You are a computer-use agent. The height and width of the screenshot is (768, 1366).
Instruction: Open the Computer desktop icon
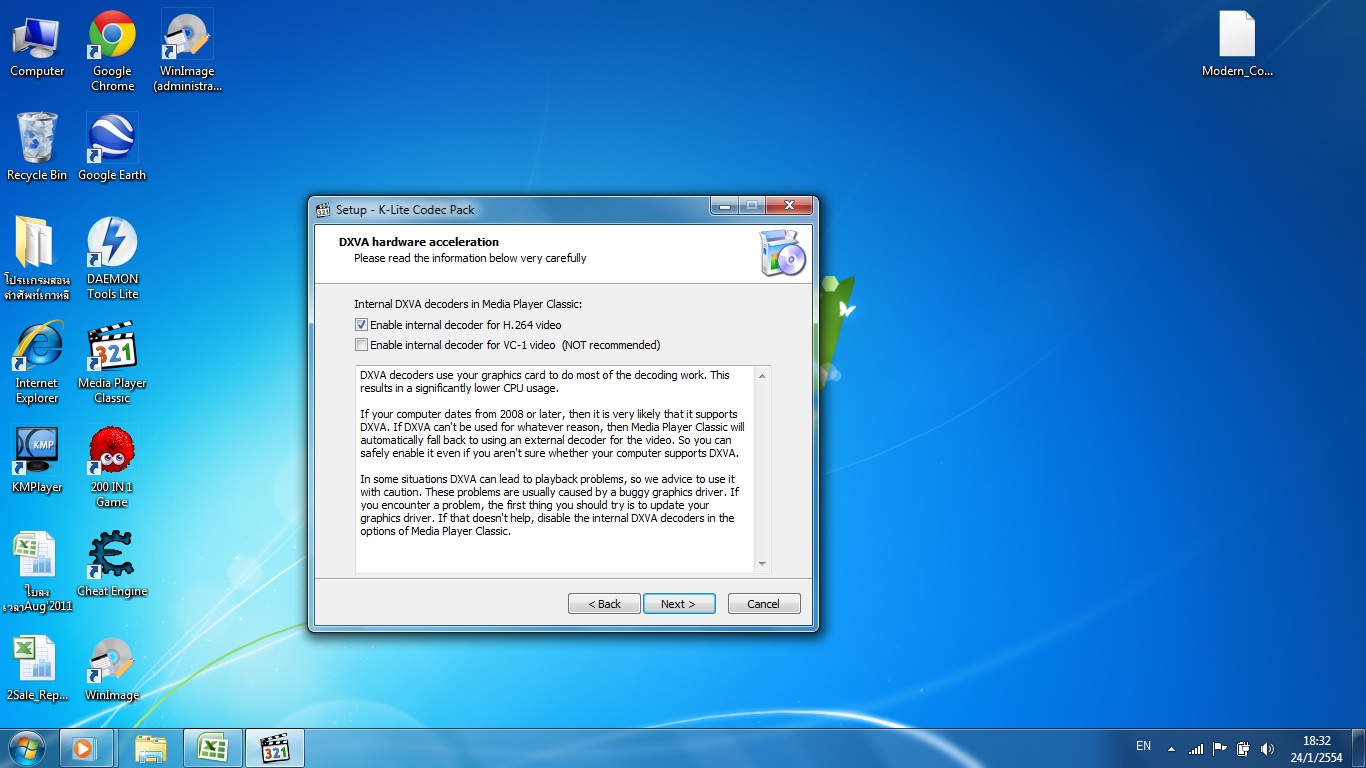pos(37,45)
